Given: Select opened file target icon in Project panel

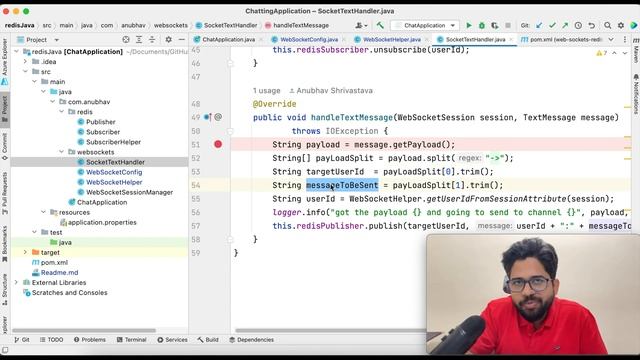Looking at the screenshot, I should 126,40.
